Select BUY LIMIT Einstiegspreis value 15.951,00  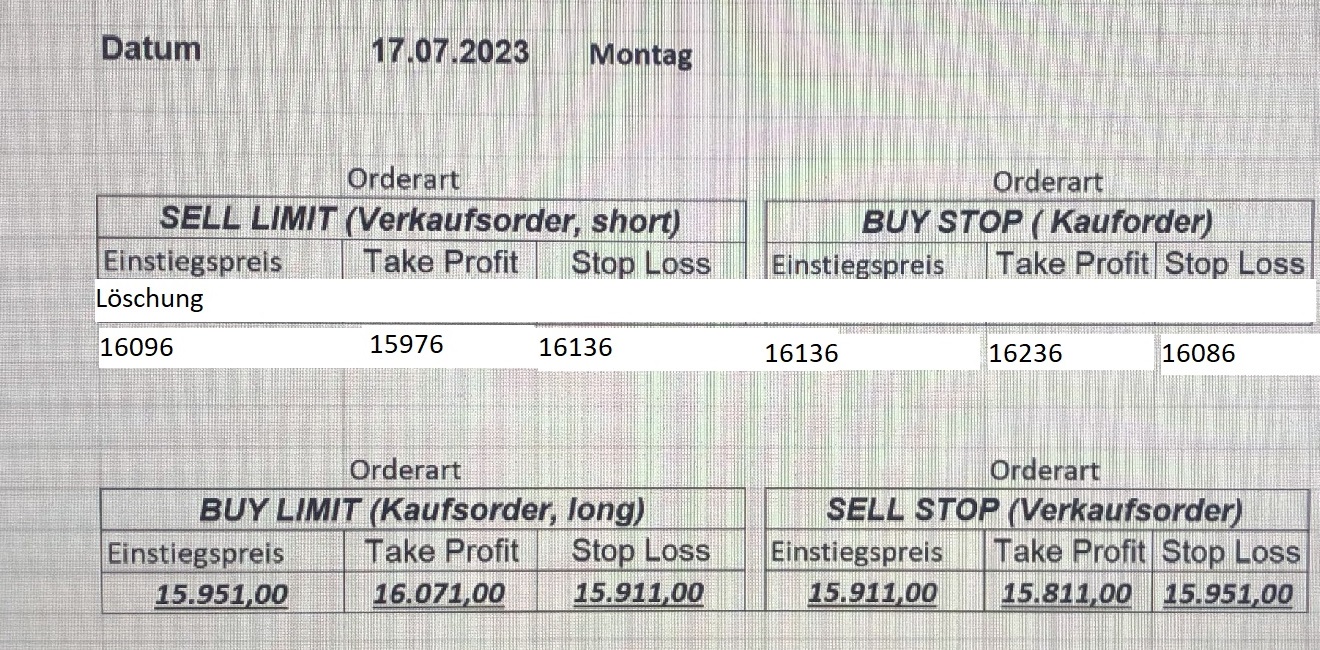point(221,595)
